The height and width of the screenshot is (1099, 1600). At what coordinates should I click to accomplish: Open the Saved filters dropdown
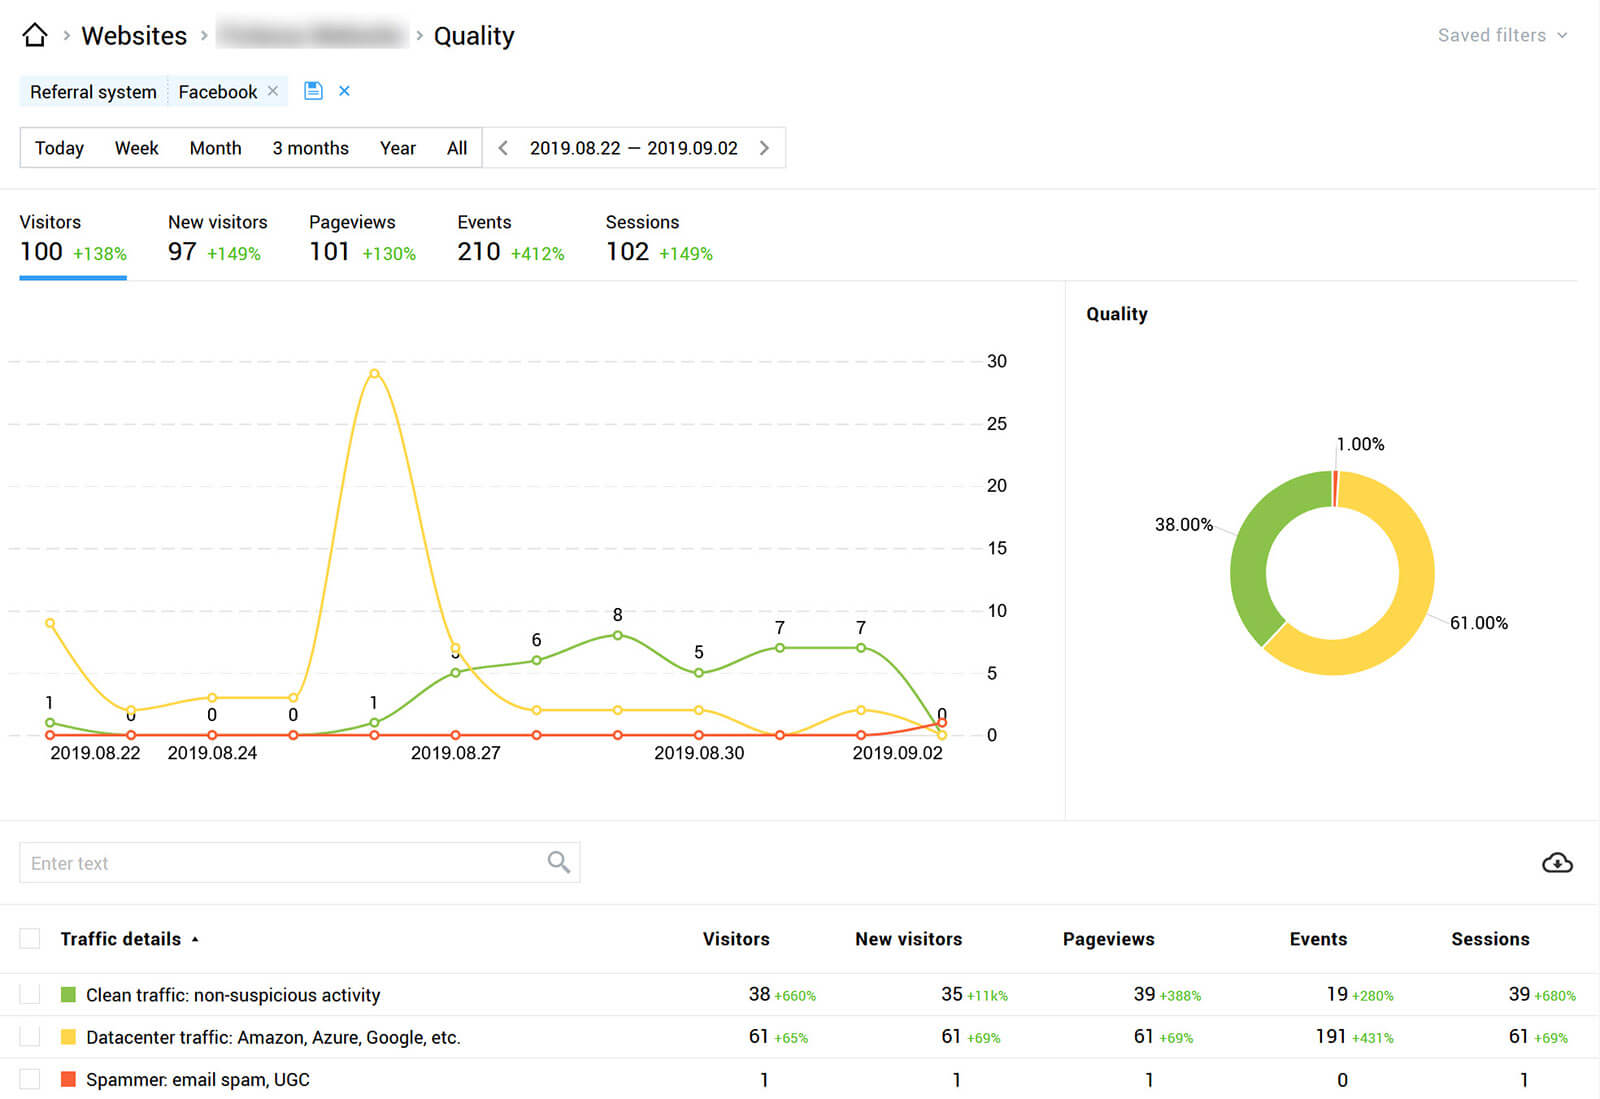[1502, 35]
